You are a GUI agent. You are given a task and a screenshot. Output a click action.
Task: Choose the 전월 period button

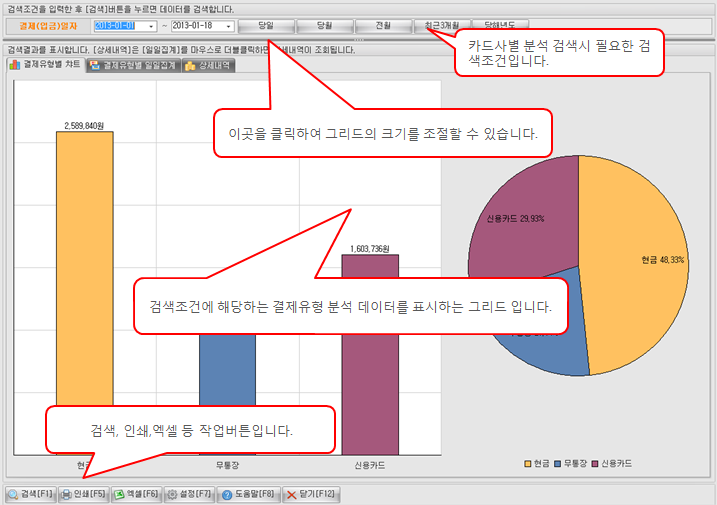tap(383, 26)
